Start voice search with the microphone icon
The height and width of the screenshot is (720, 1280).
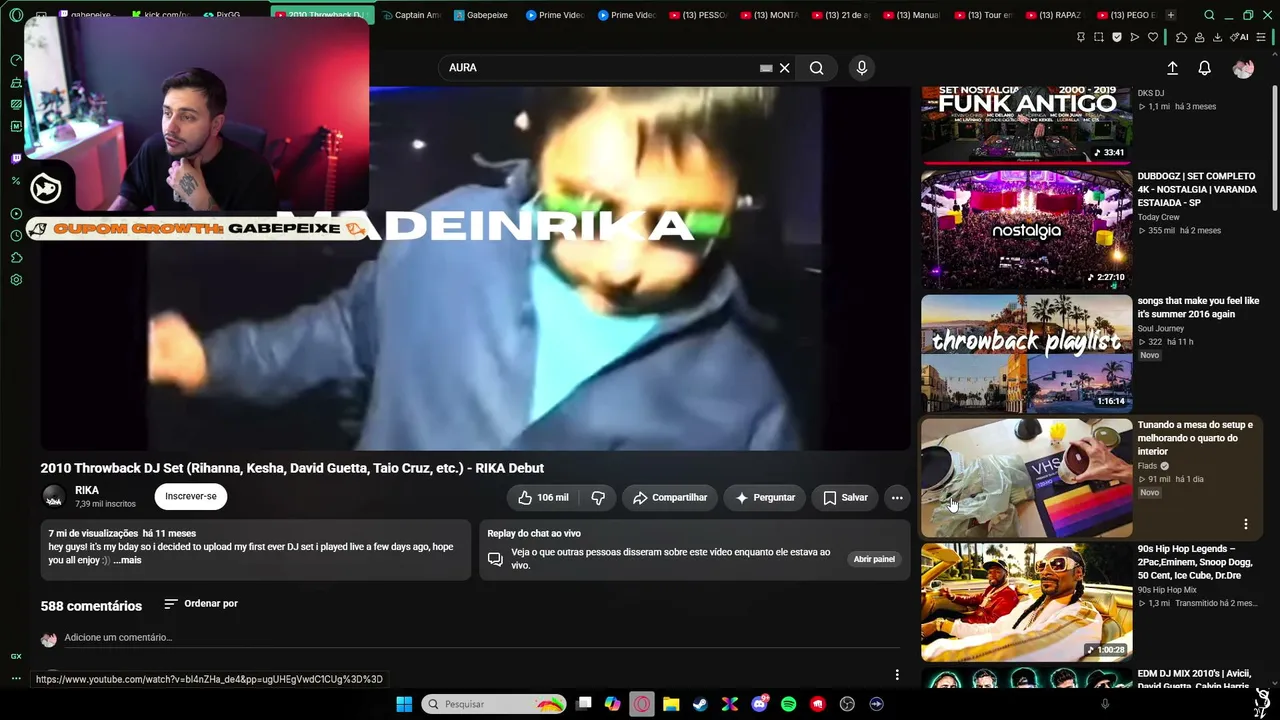pyautogui.click(x=862, y=68)
